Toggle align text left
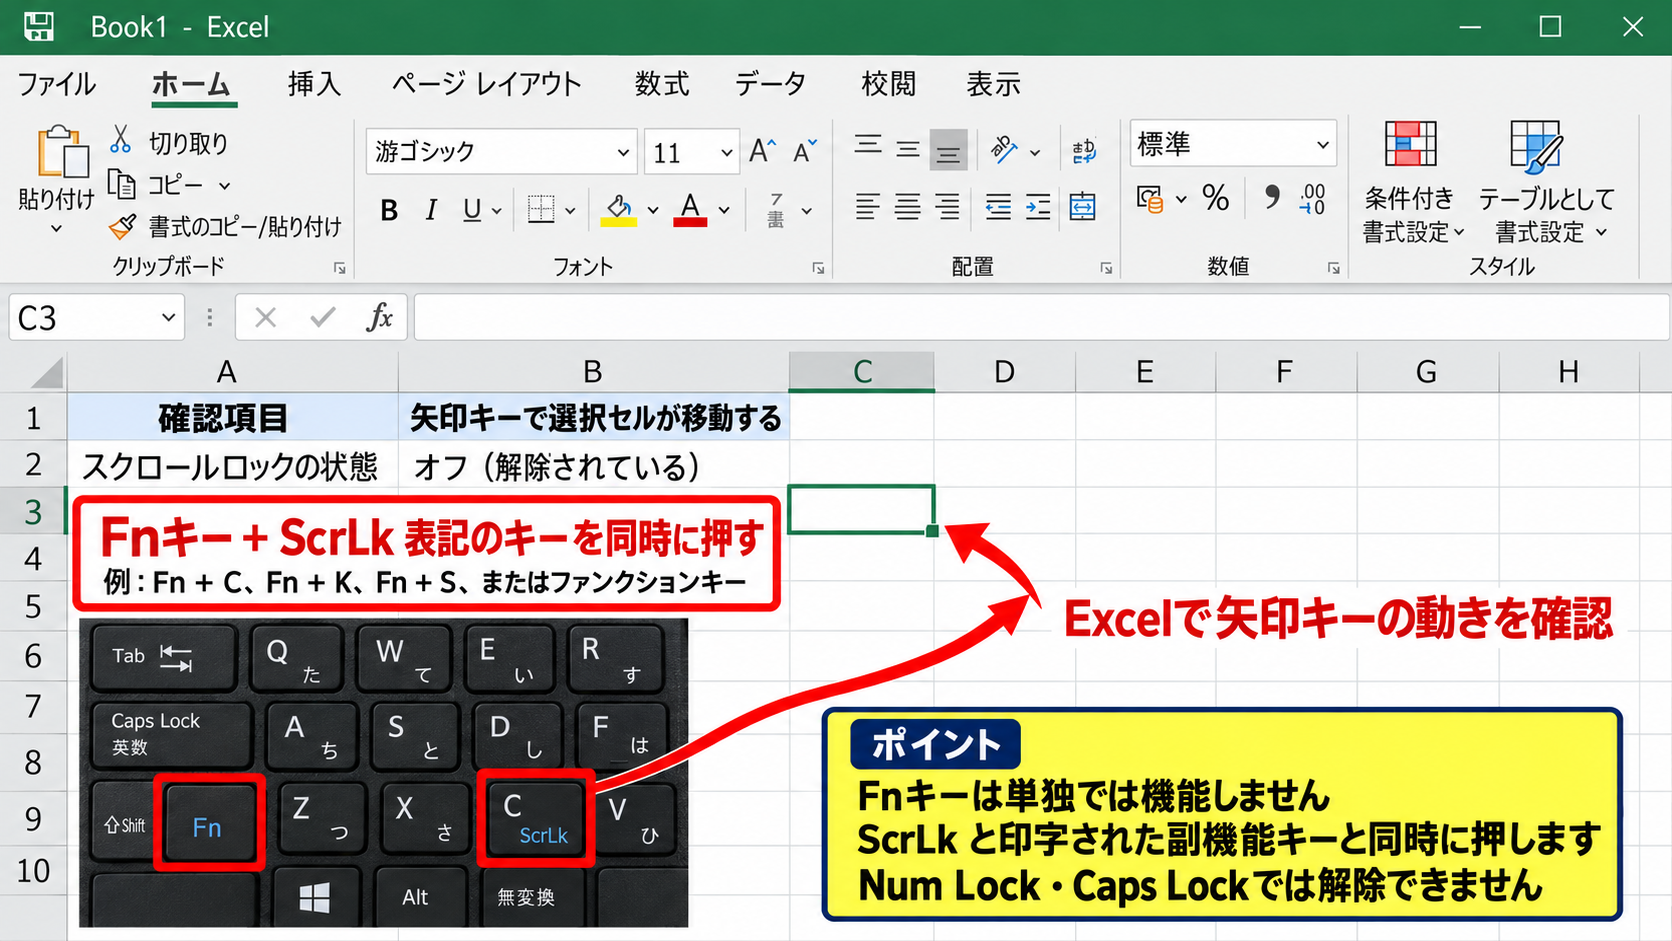This screenshot has height=941, width=1672. coord(868,207)
